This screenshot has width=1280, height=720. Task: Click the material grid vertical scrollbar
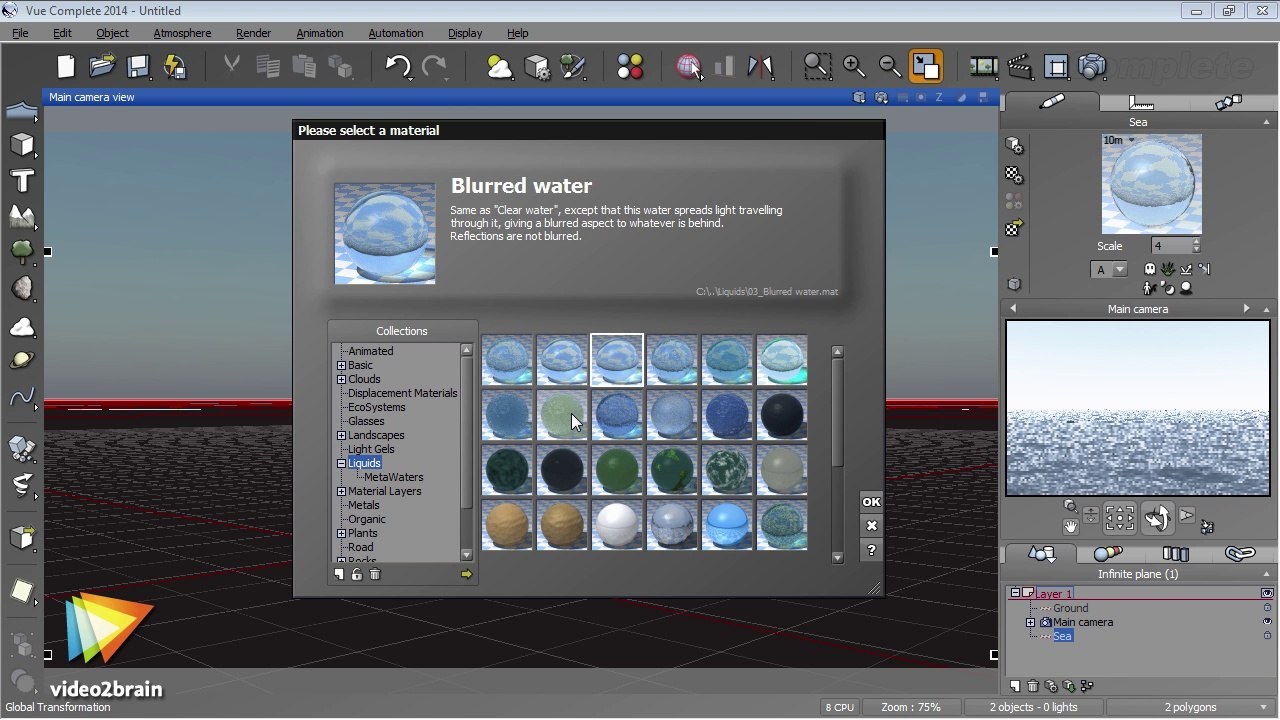837,453
